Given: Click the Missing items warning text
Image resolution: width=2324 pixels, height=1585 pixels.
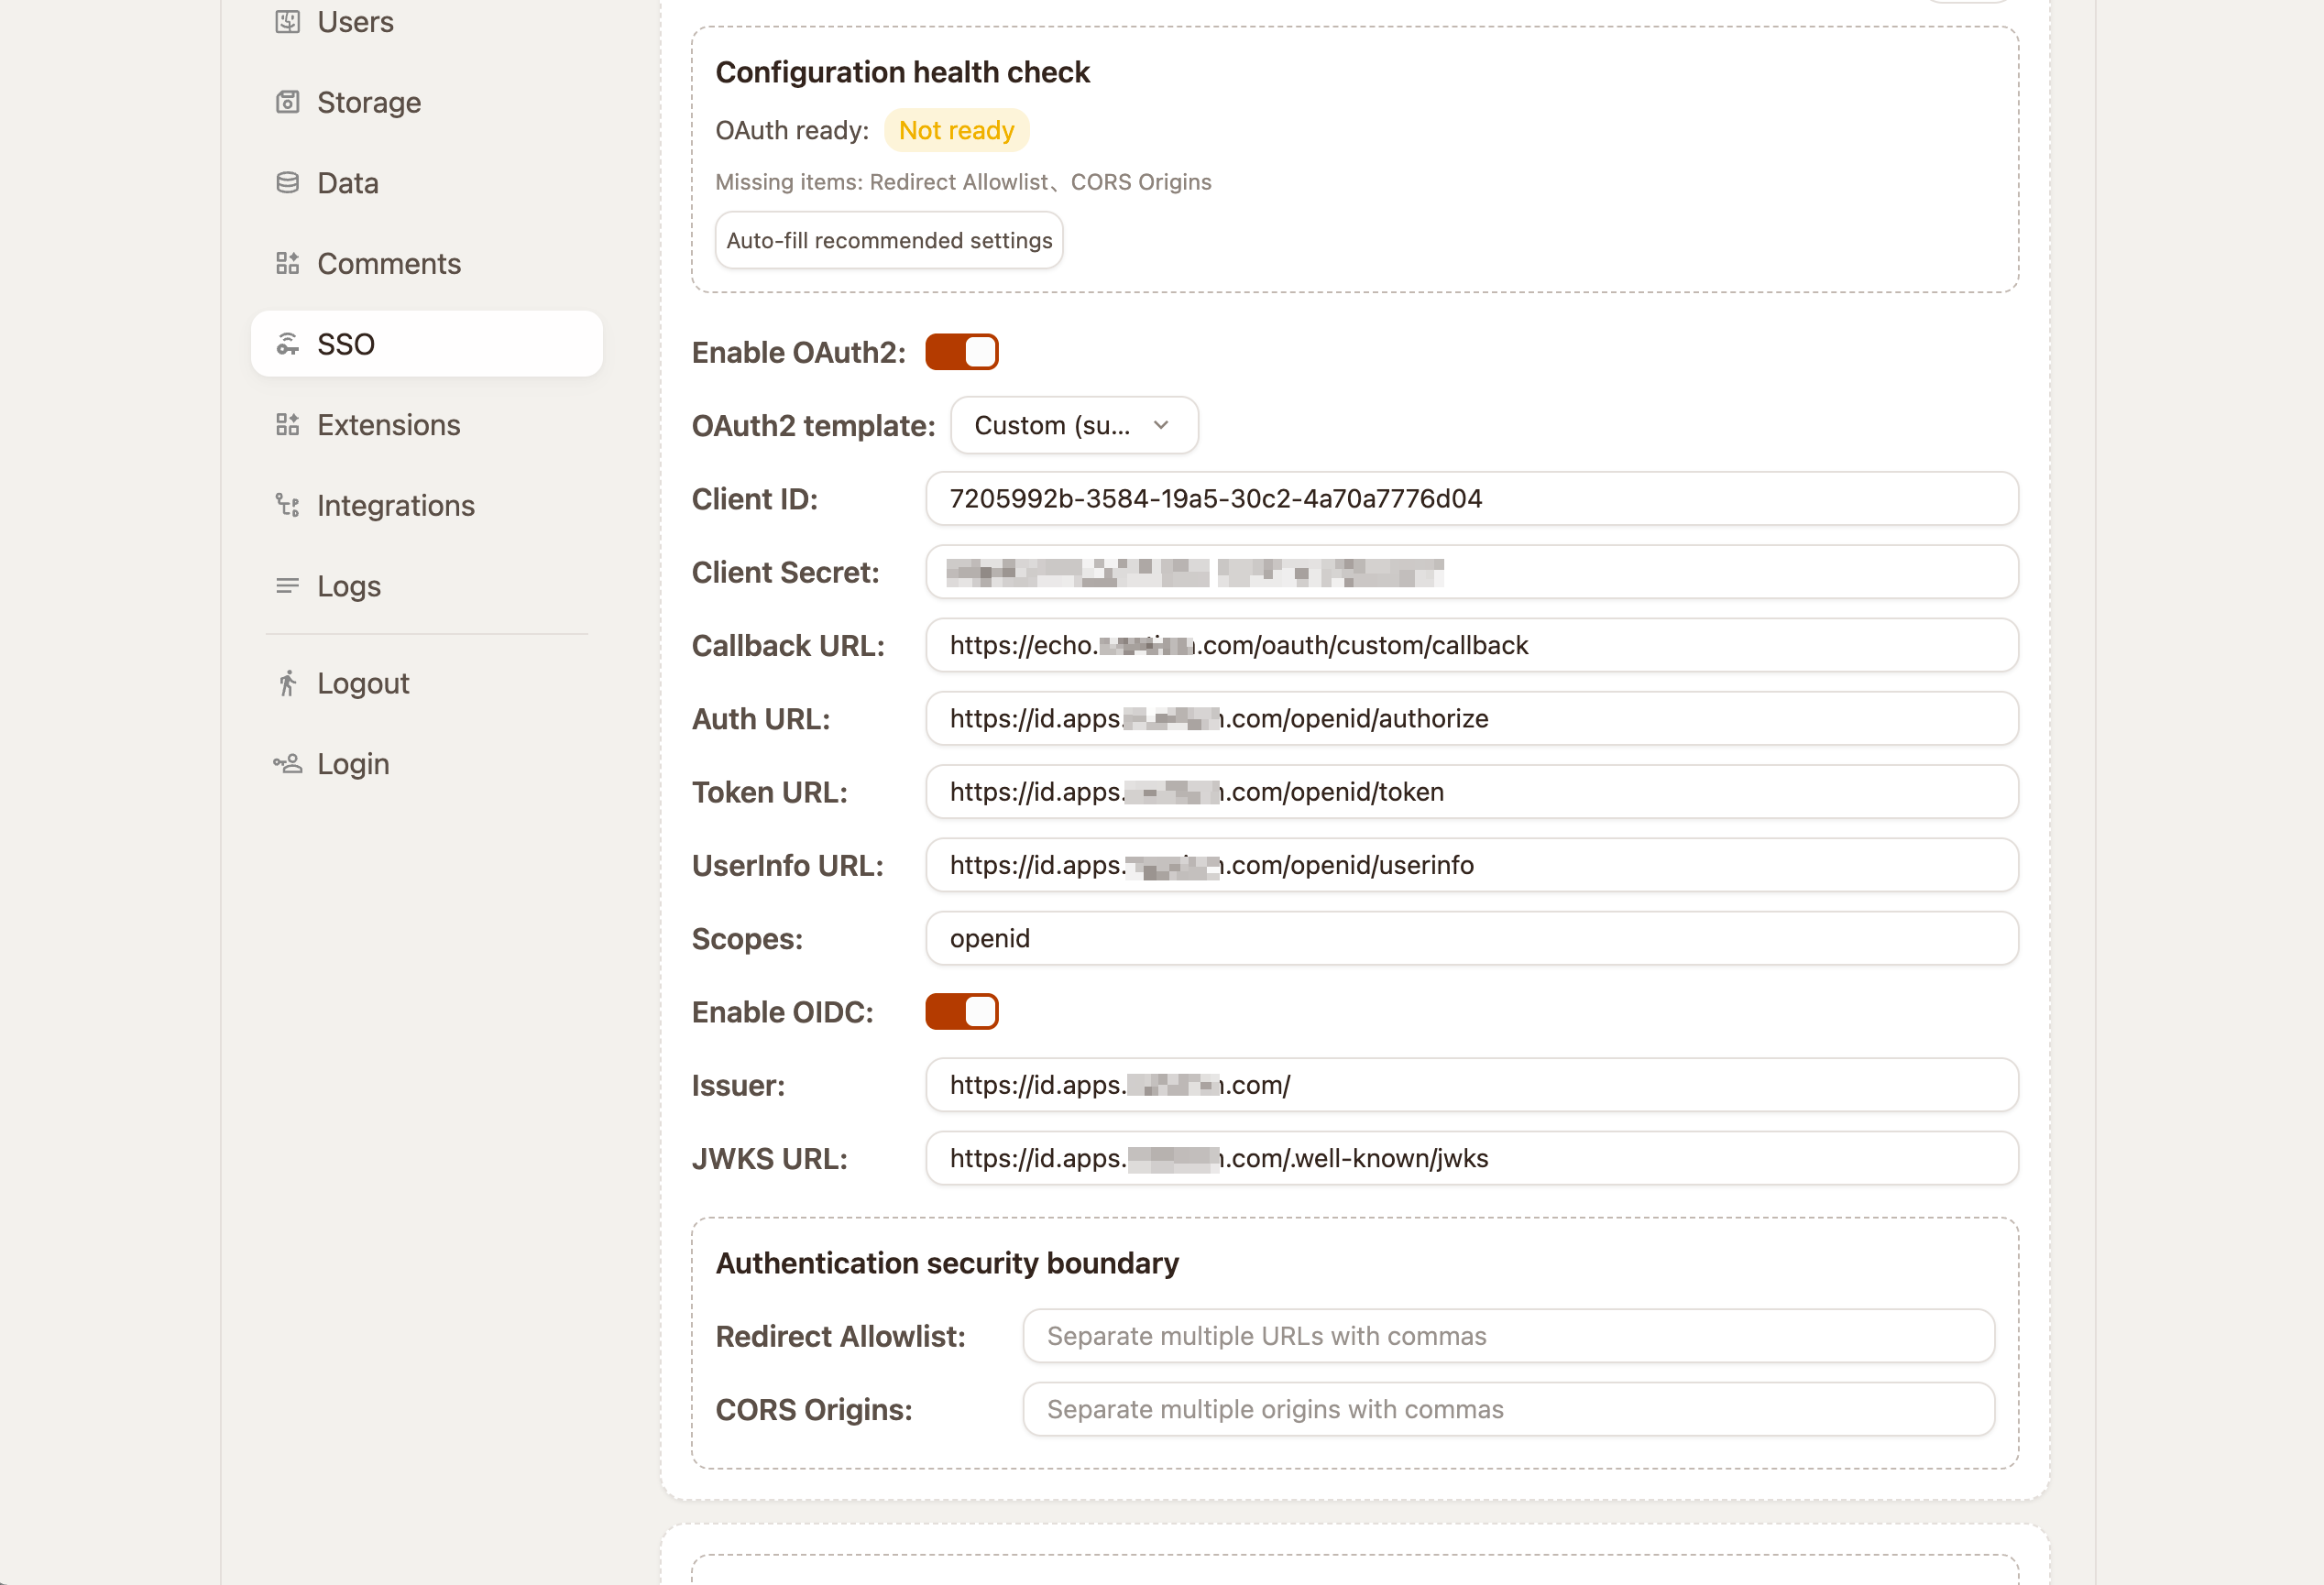Looking at the screenshot, I should pyautogui.click(x=963, y=182).
